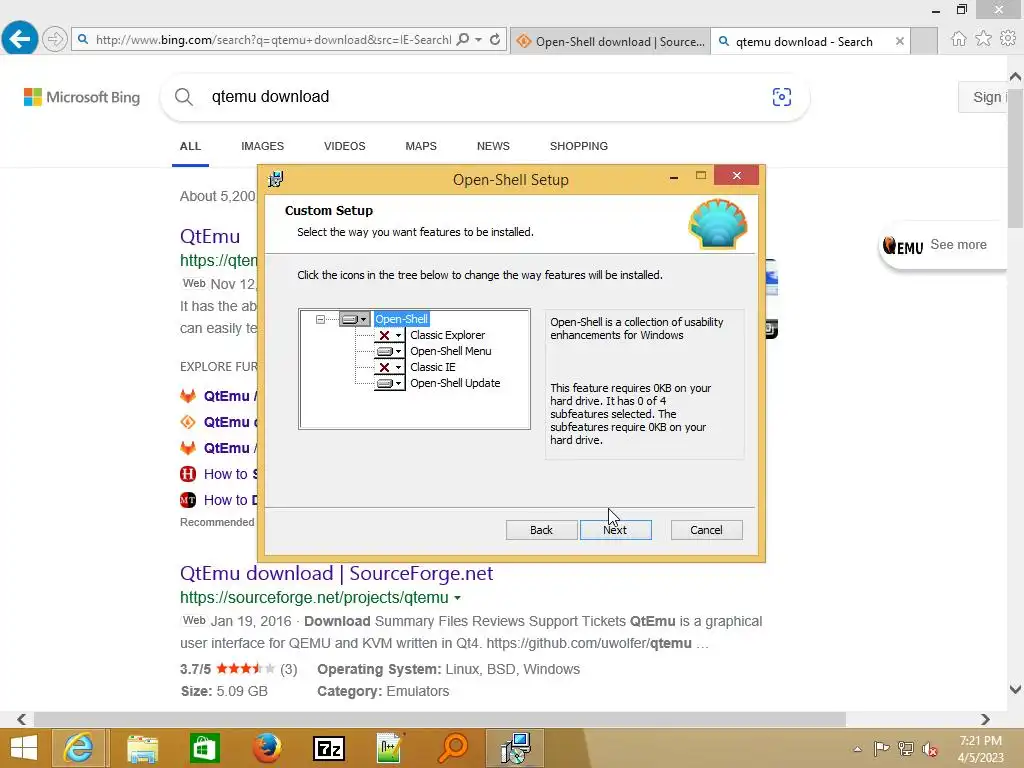Viewport: 1024px width, 768px height.
Task: Open the QtEmu search result link
Action: tap(210, 236)
